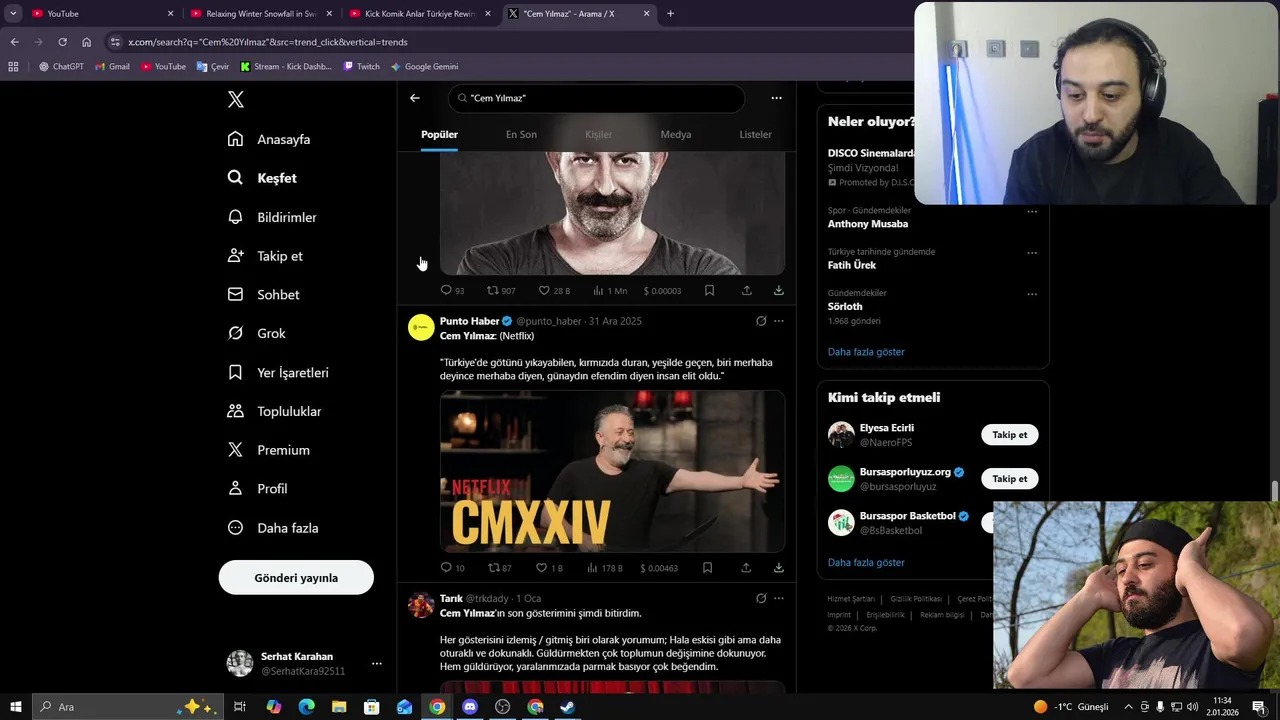Bookmark the Punto Haber post

tap(707, 568)
